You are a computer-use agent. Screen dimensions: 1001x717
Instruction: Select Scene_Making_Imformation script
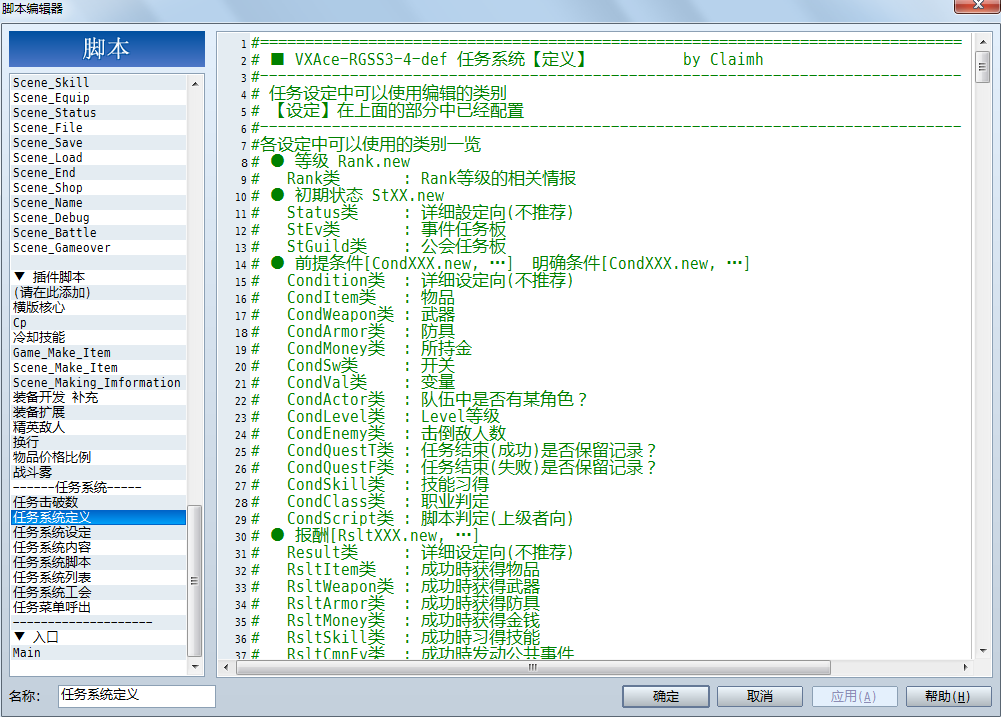(x=99, y=382)
